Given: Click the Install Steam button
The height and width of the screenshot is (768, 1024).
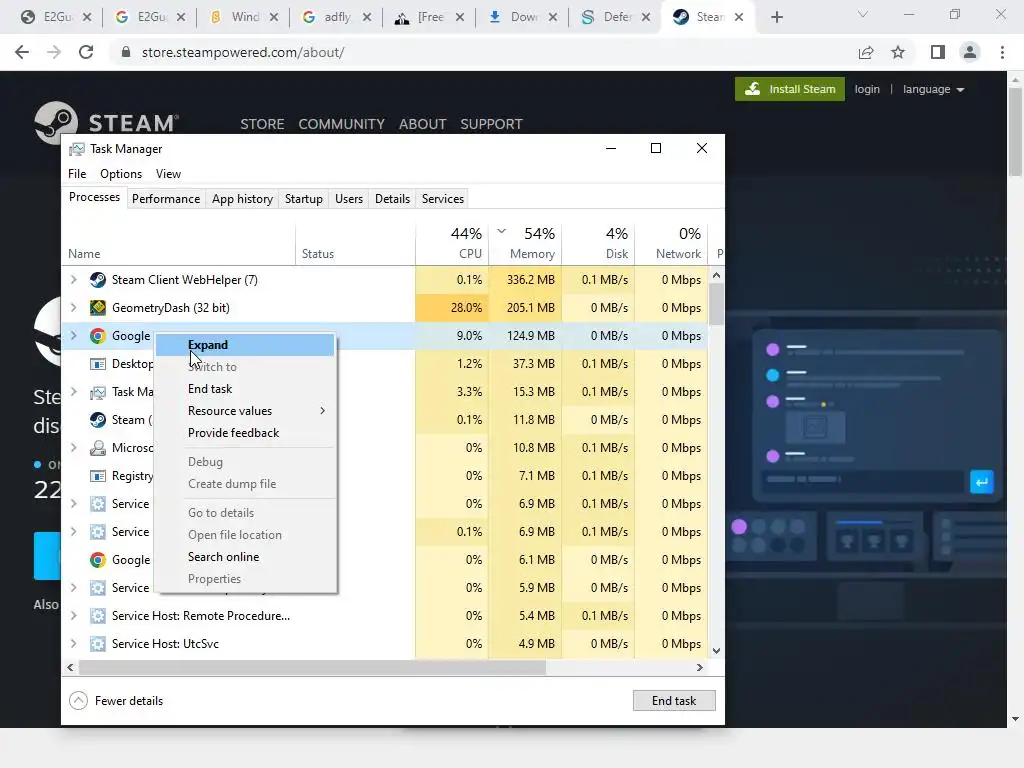Looking at the screenshot, I should tap(790, 89).
